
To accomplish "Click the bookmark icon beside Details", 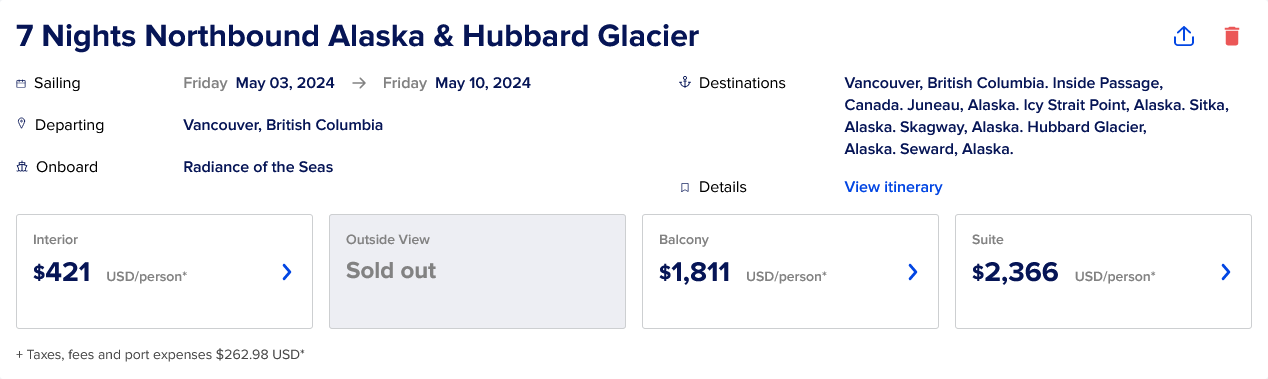I will pyautogui.click(x=685, y=187).
